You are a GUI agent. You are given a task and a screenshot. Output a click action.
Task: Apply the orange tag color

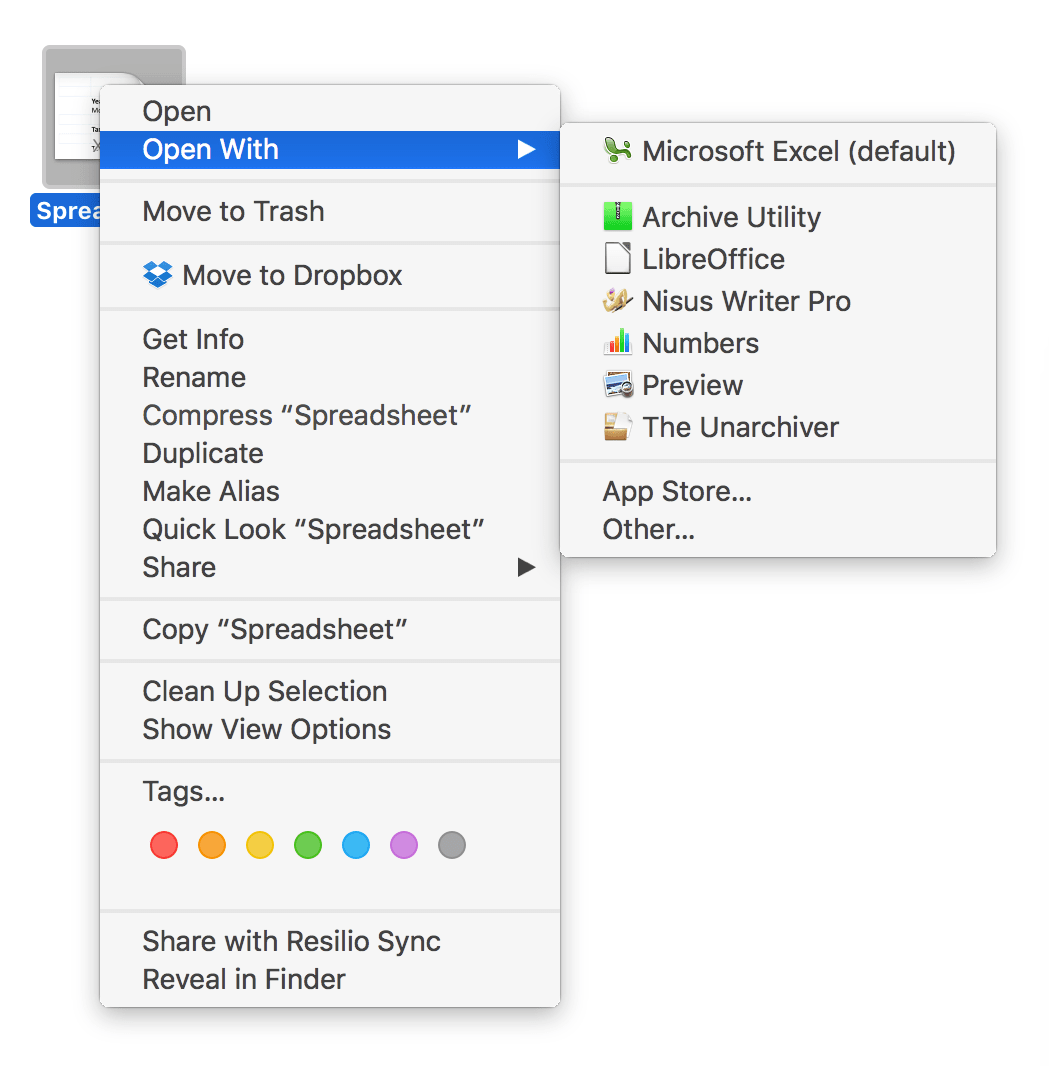212,845
